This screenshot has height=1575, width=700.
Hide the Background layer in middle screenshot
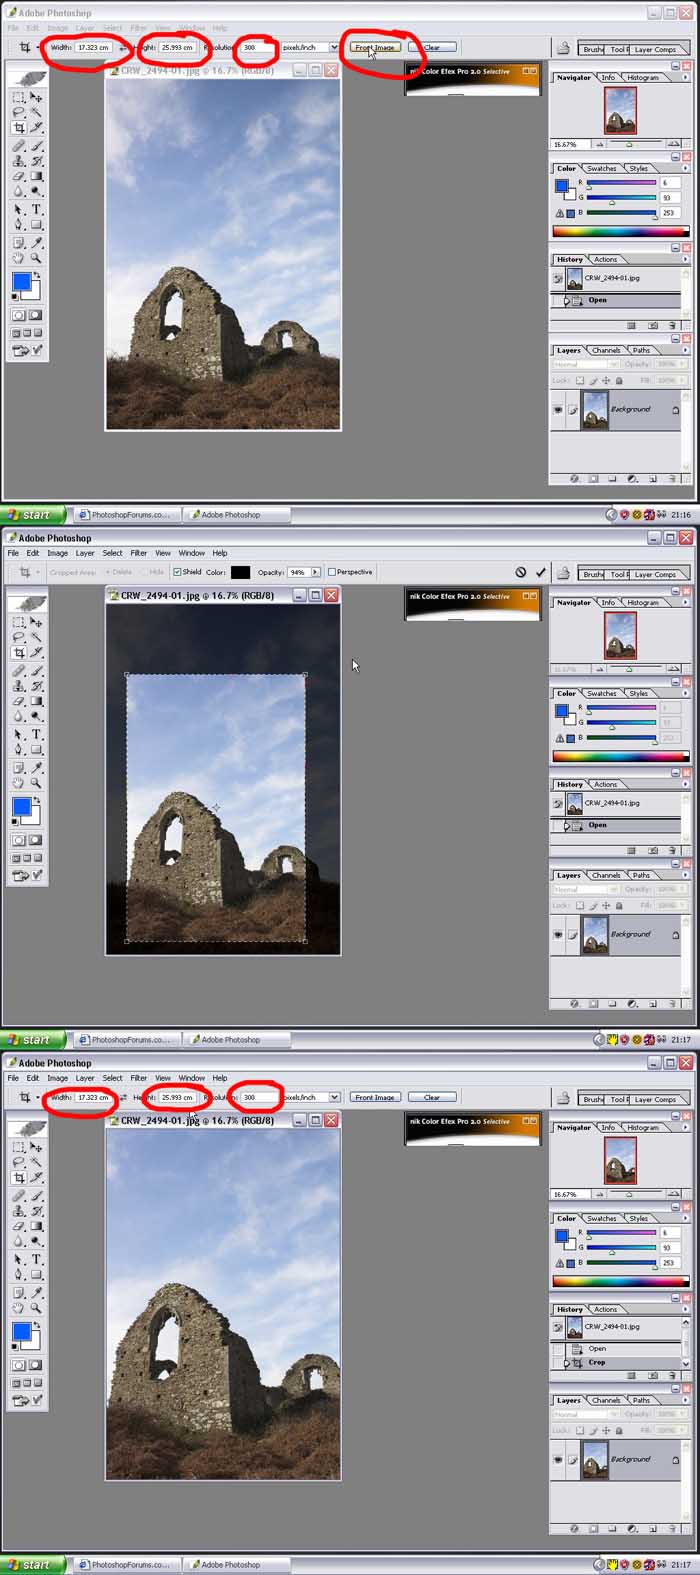coord(558,934)
